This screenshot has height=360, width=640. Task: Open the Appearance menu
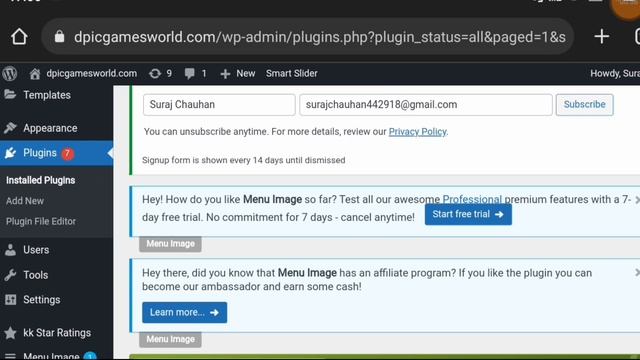pyautogui.click(x=50, y=128)
